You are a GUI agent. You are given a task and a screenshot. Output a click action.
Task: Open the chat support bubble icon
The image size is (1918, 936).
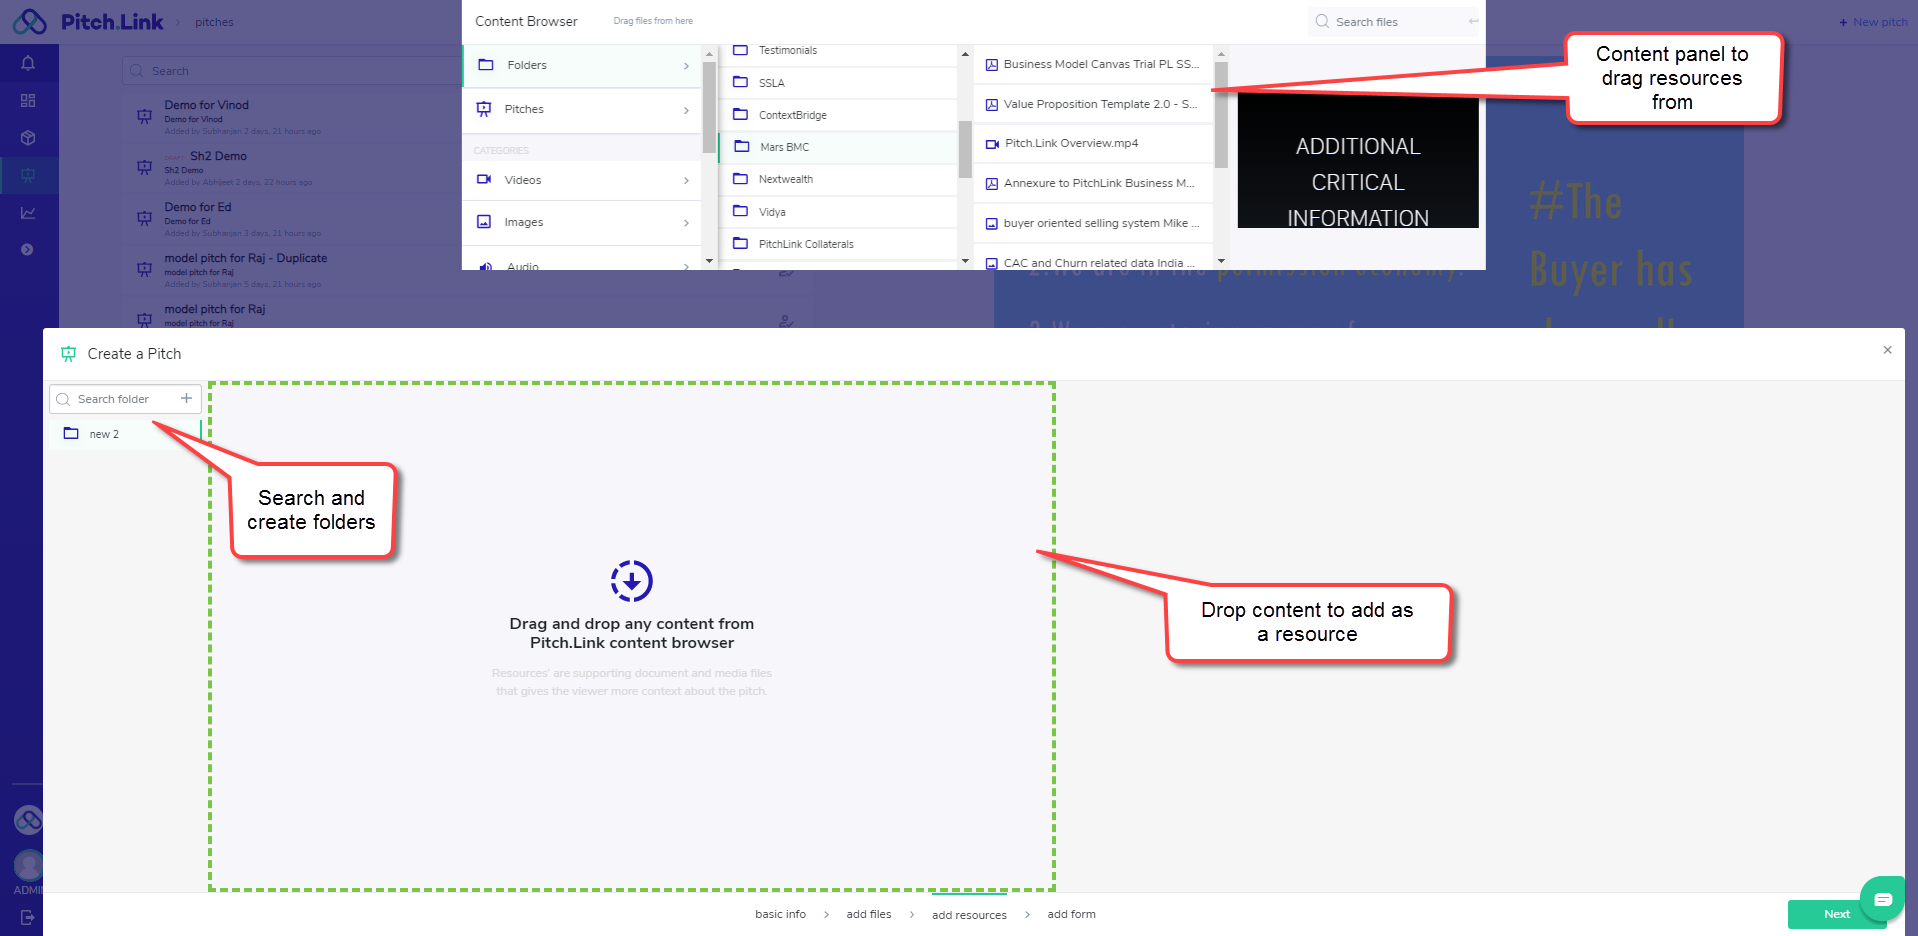[x=1882, y=899]
